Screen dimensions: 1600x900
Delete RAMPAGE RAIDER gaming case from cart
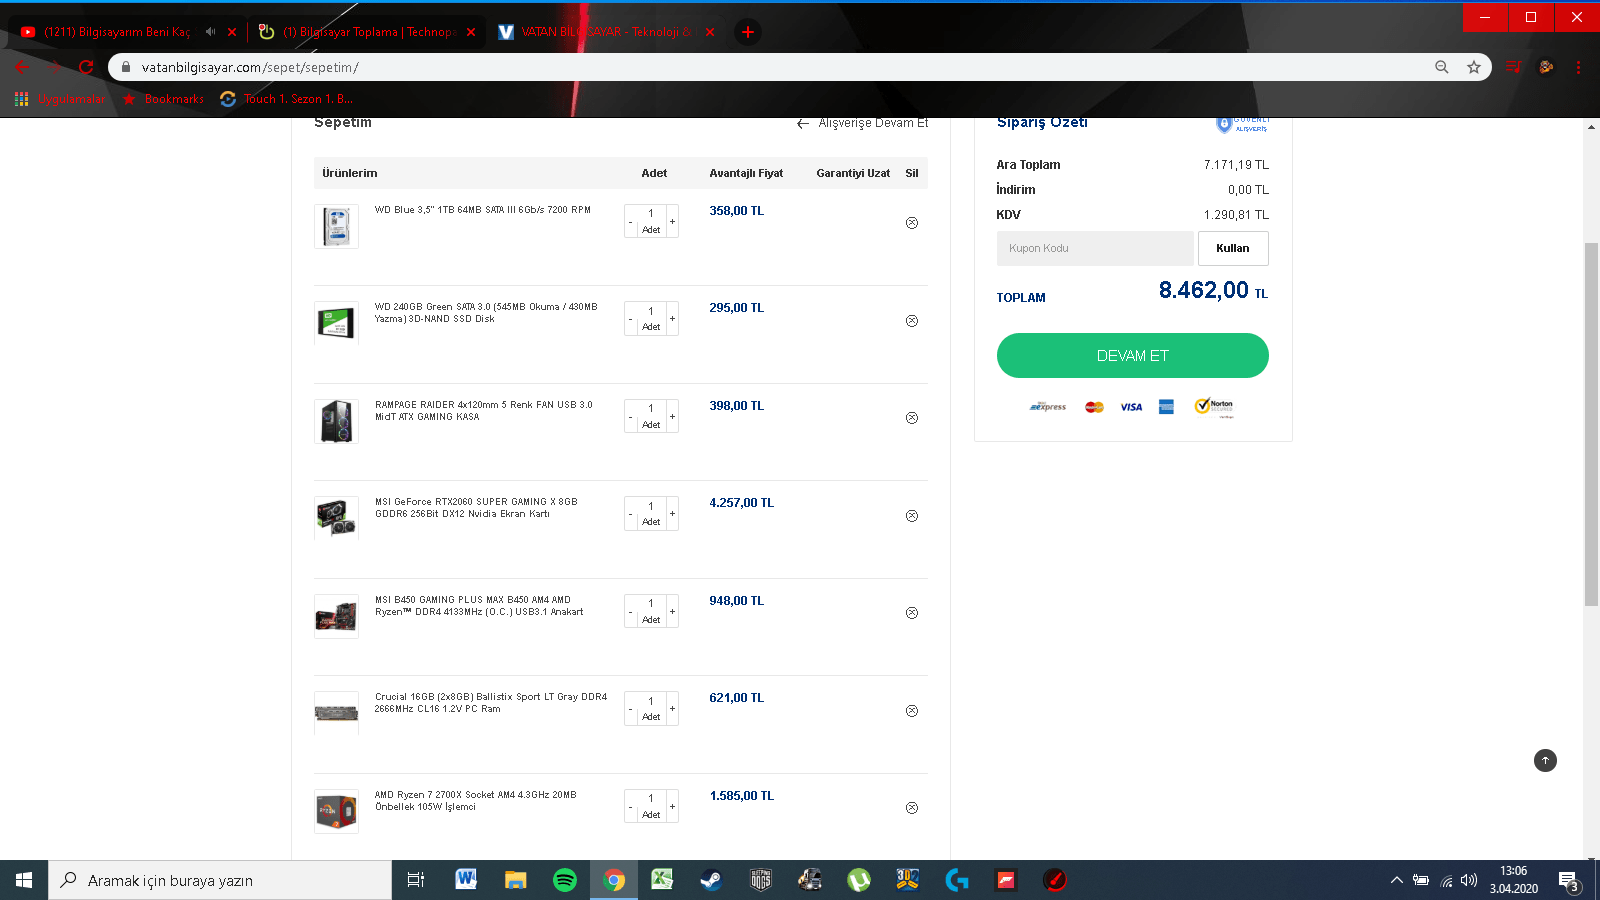912,418
